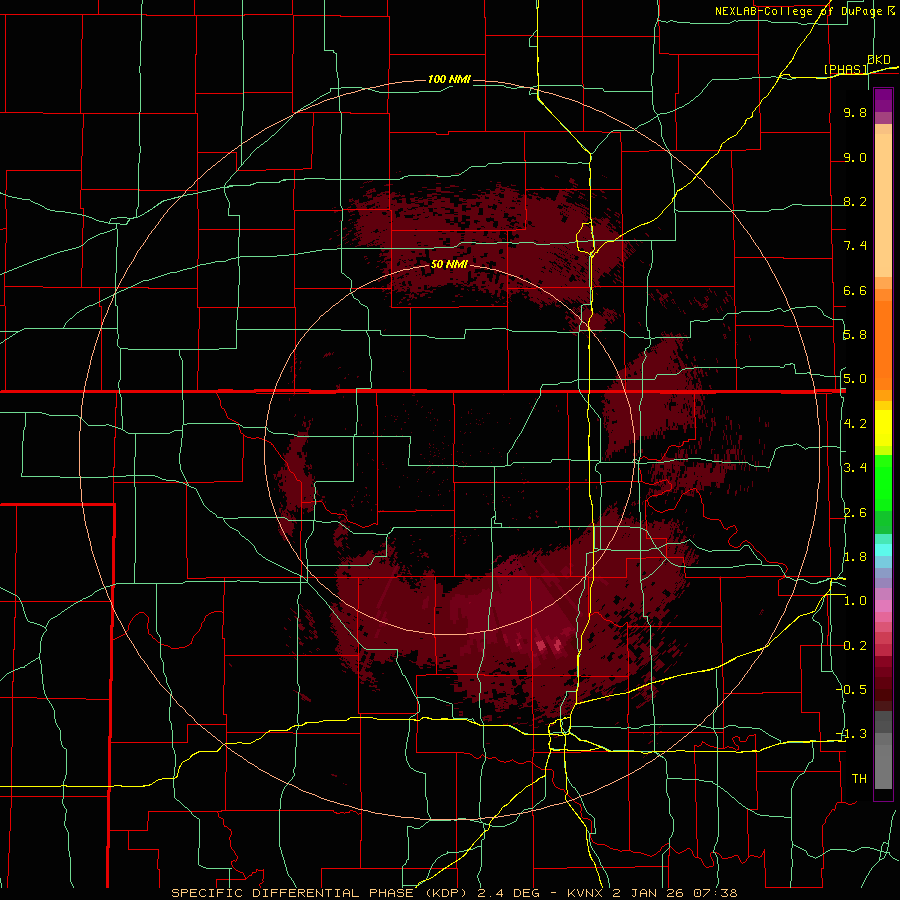Click the "KVNX" radar site identifier
The image size is (900, 900).
click(587, 893)
